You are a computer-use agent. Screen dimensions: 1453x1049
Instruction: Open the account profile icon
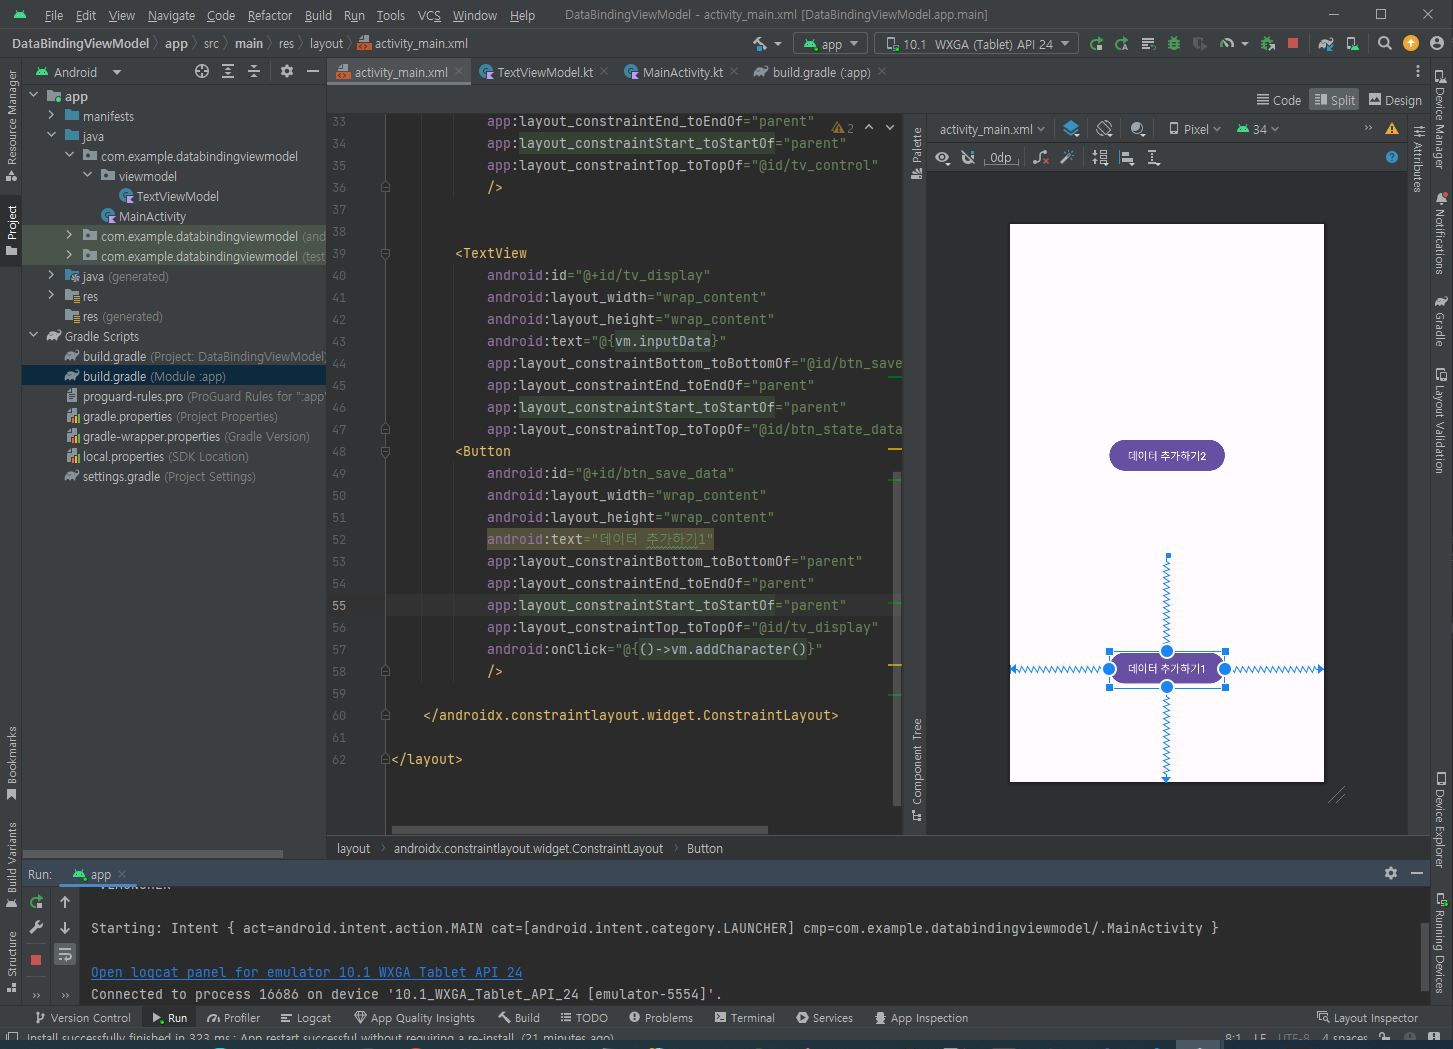tap(1437, 43)
